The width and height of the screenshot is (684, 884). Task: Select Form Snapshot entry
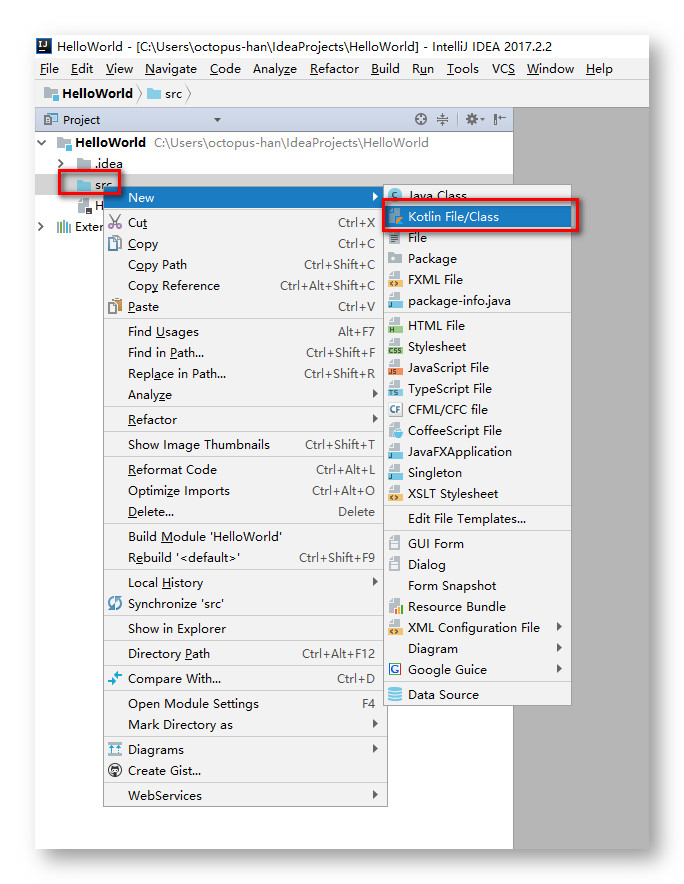click(478, 586)
